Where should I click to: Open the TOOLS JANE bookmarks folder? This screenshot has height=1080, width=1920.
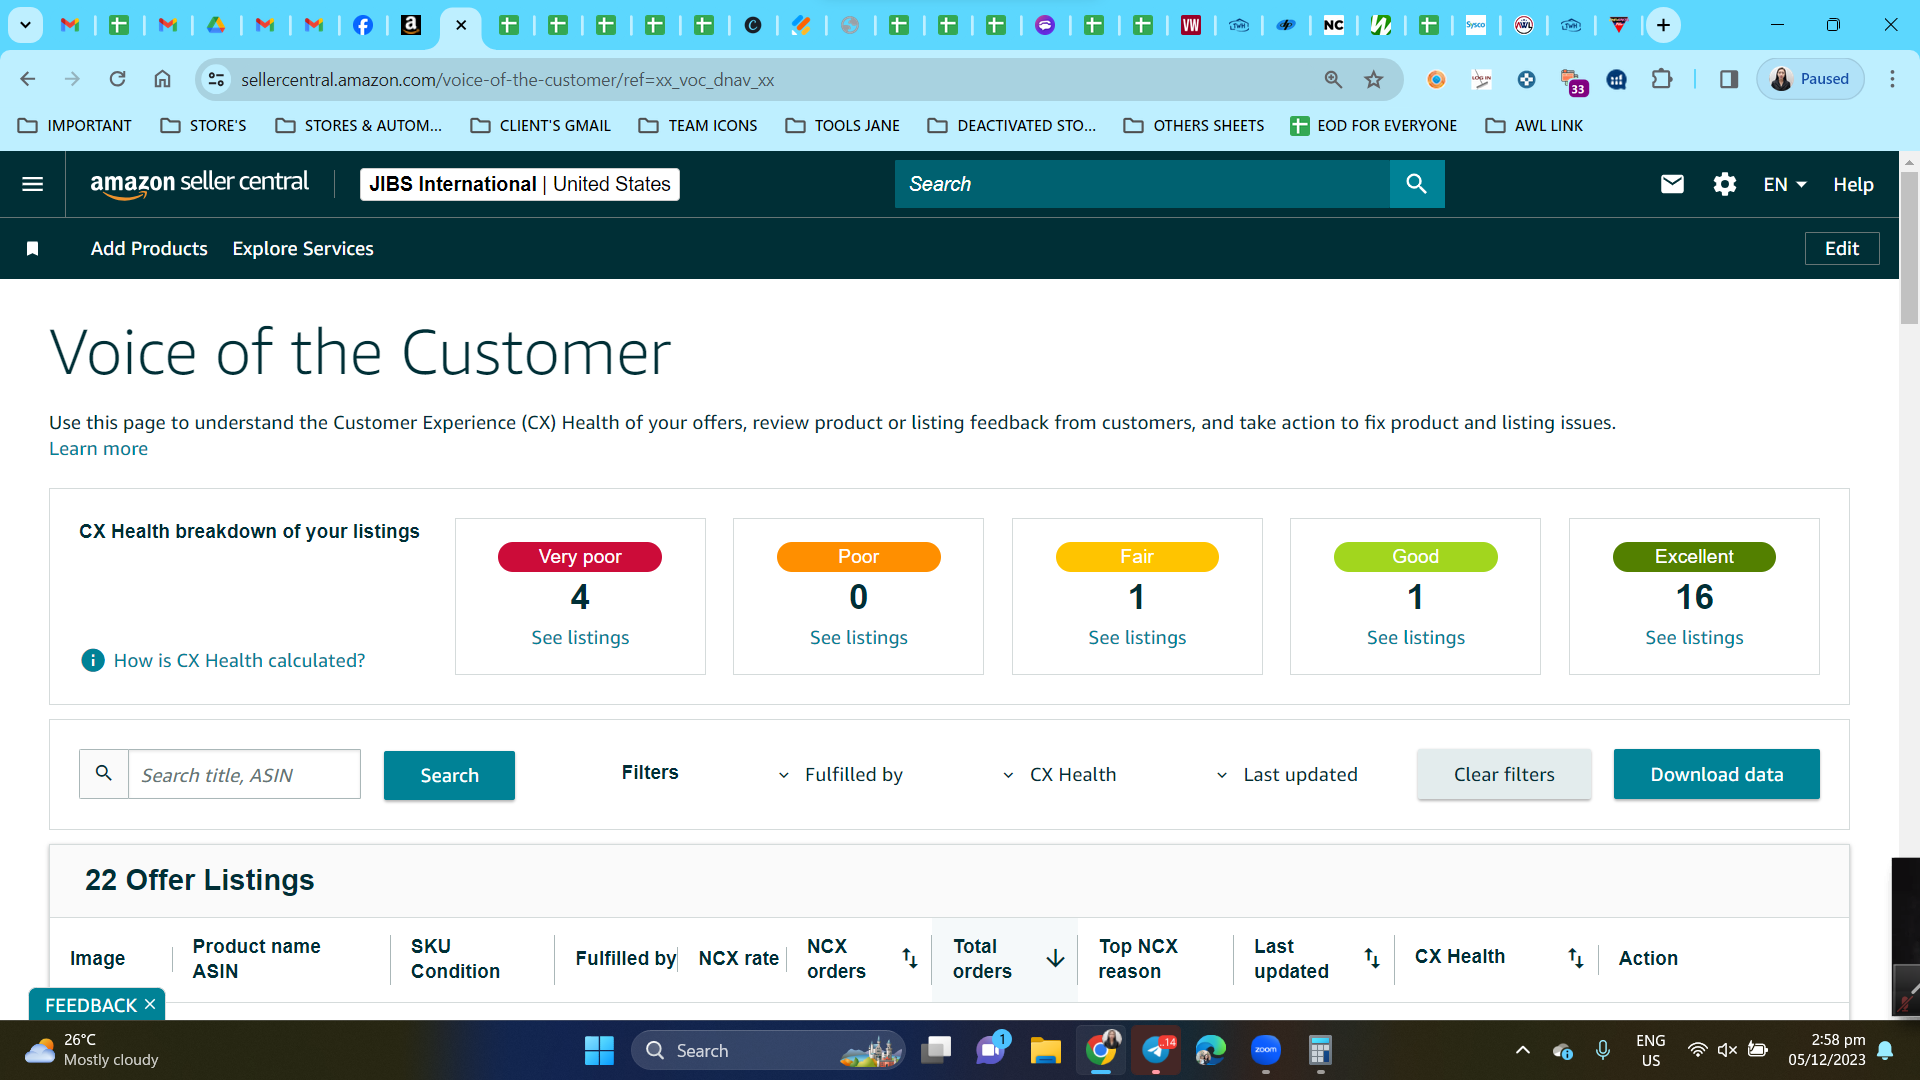click(843, 126)
